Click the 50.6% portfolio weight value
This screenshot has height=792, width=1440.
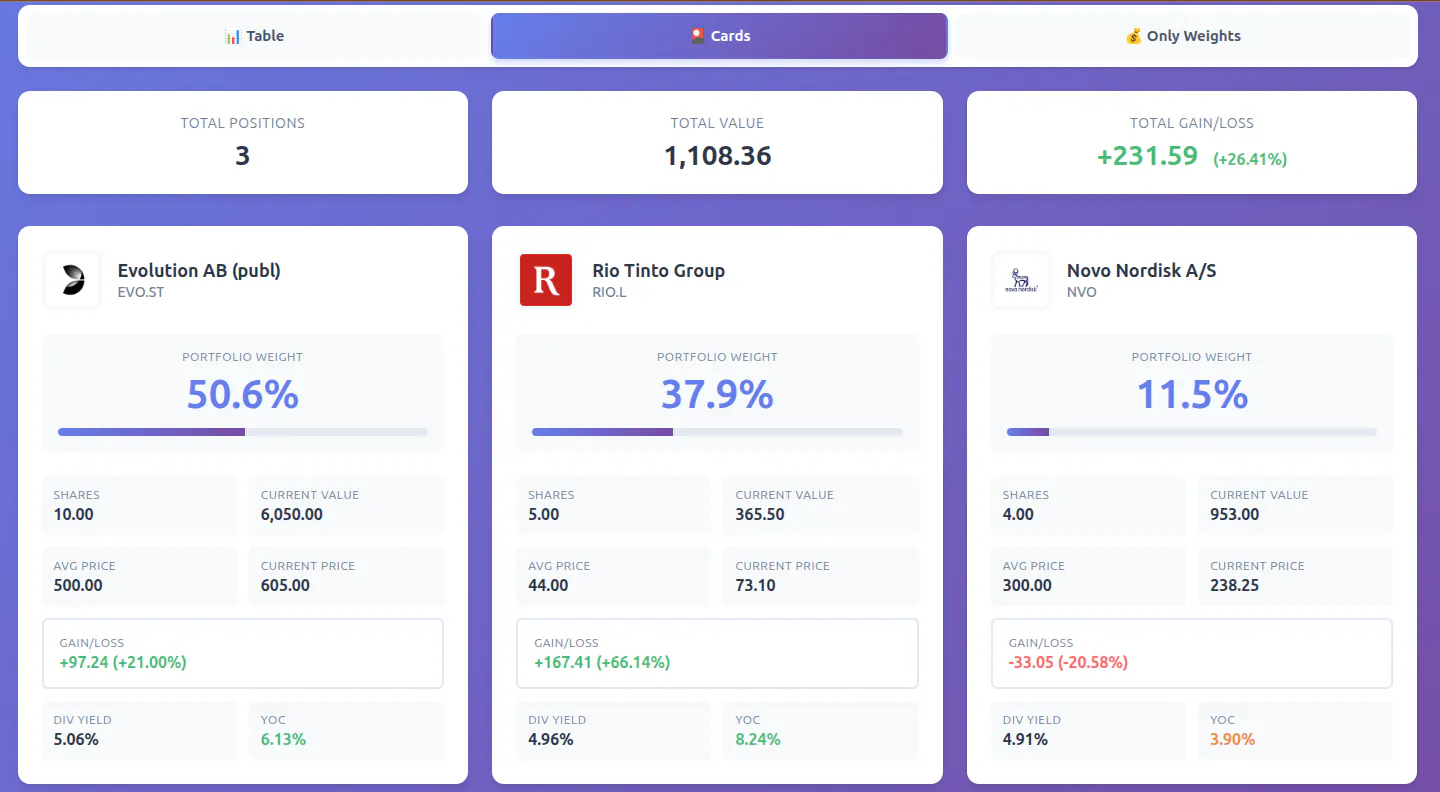click(243, 394)
